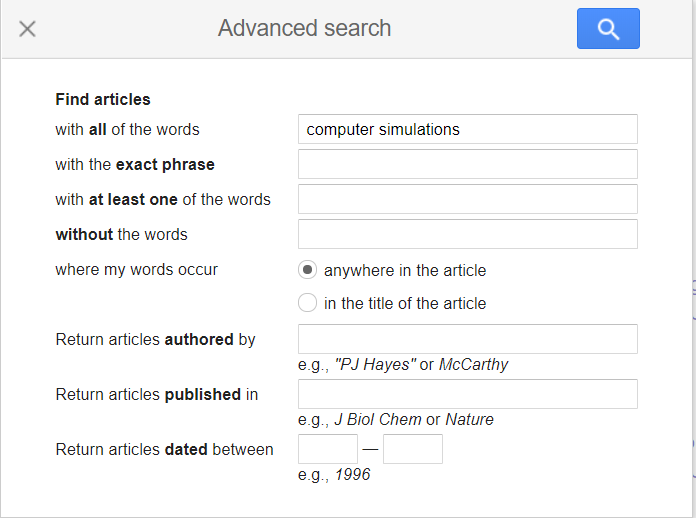This screenshot has width=696, height=518.
Task: Choose 'in the title of the article' option
Action: (x=308, y=303)
